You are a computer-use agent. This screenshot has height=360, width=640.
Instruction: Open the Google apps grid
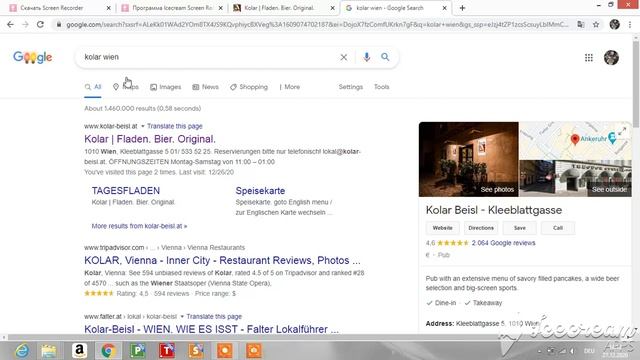[589, 58]
